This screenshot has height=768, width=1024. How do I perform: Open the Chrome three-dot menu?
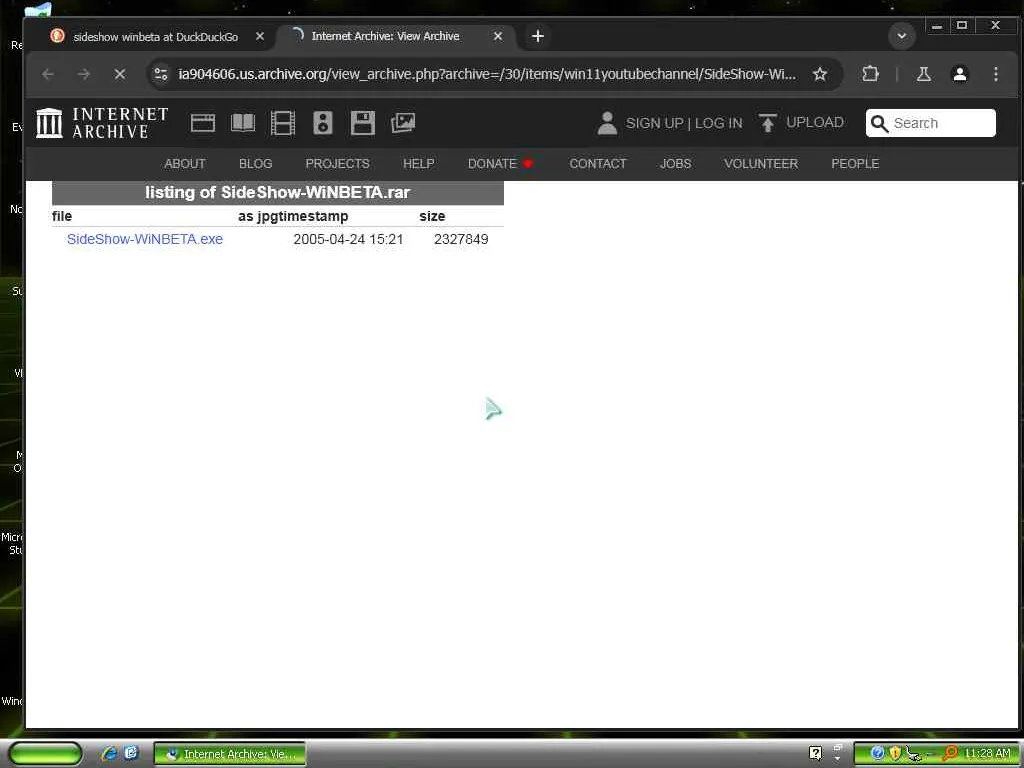point(995,74)
